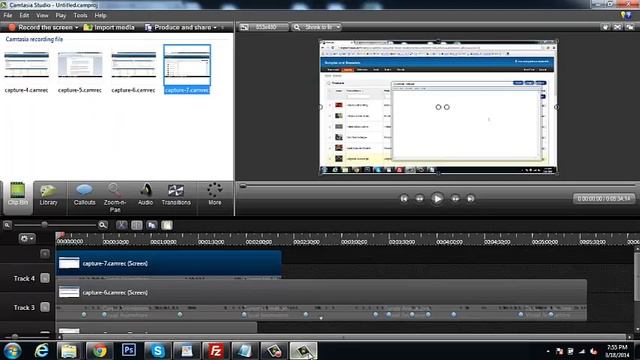Open File Explorer from taskbar
640x360 pixels.
click(69, 351)
